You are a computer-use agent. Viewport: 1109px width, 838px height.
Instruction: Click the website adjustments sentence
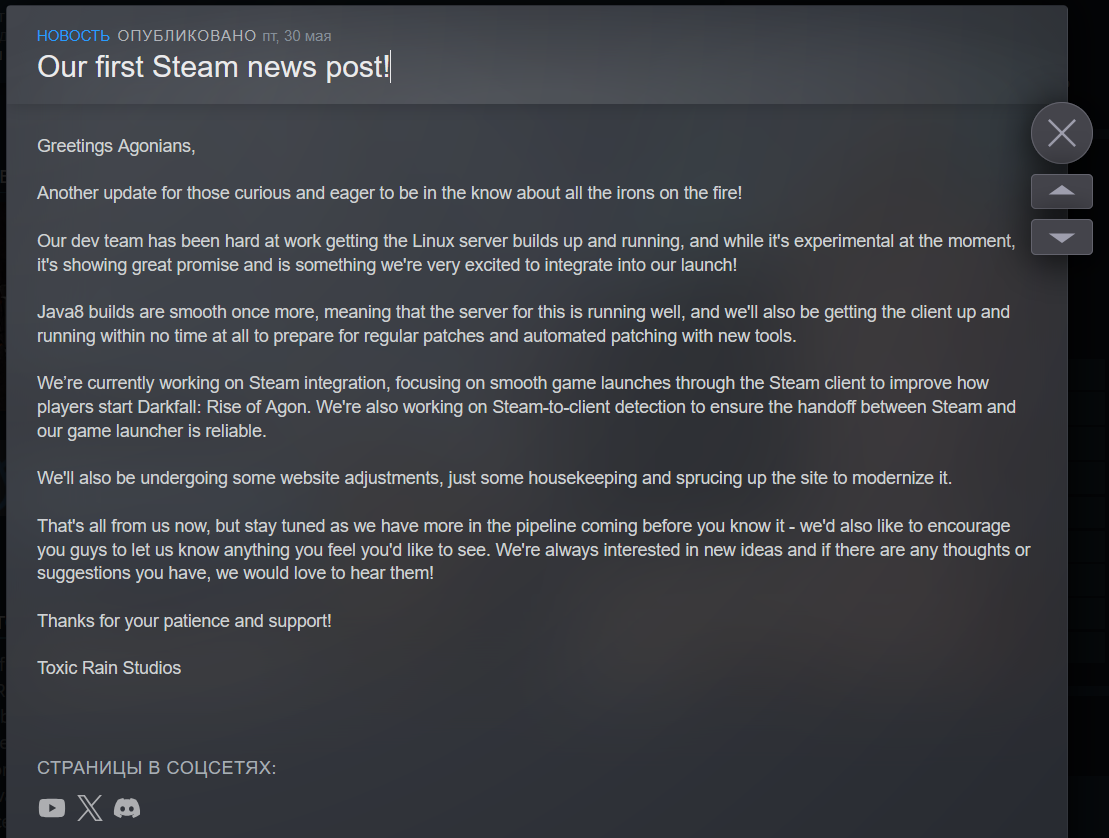[x=494, y=478]
